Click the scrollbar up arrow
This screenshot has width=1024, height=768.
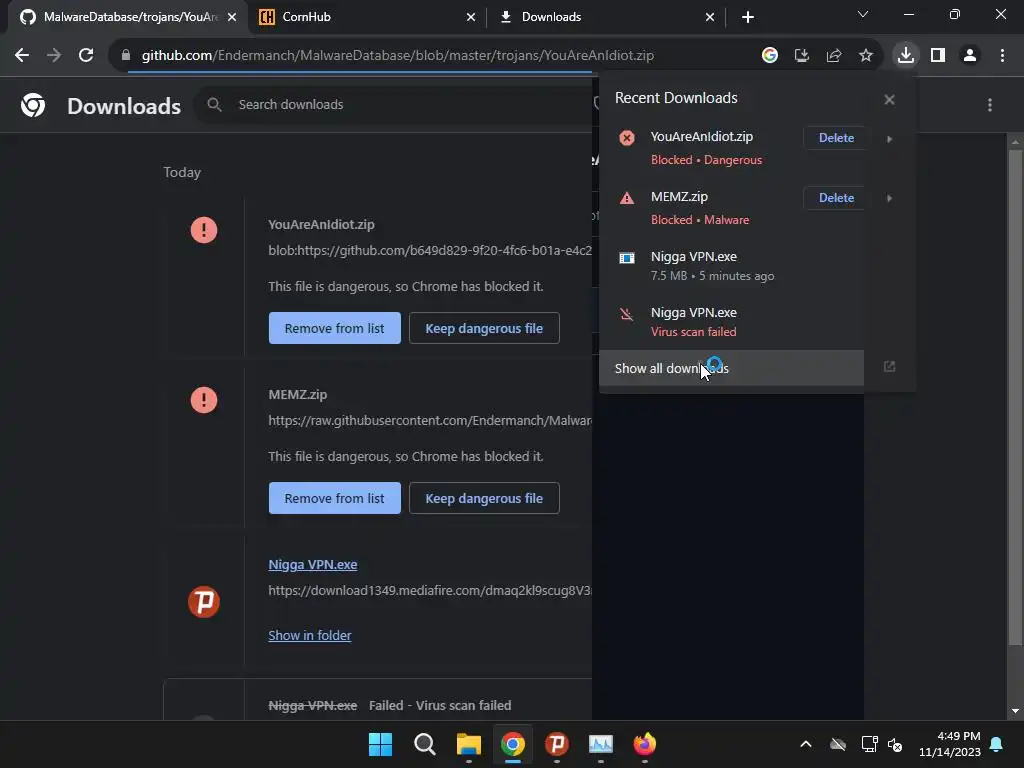coord(1015,141)
